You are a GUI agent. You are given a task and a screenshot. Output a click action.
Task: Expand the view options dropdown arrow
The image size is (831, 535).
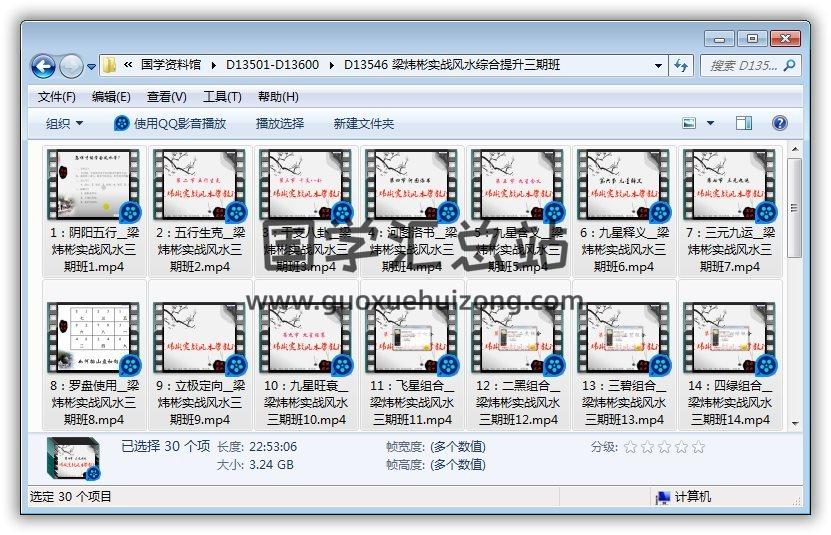pyautogui.click(x=711, y=123)
